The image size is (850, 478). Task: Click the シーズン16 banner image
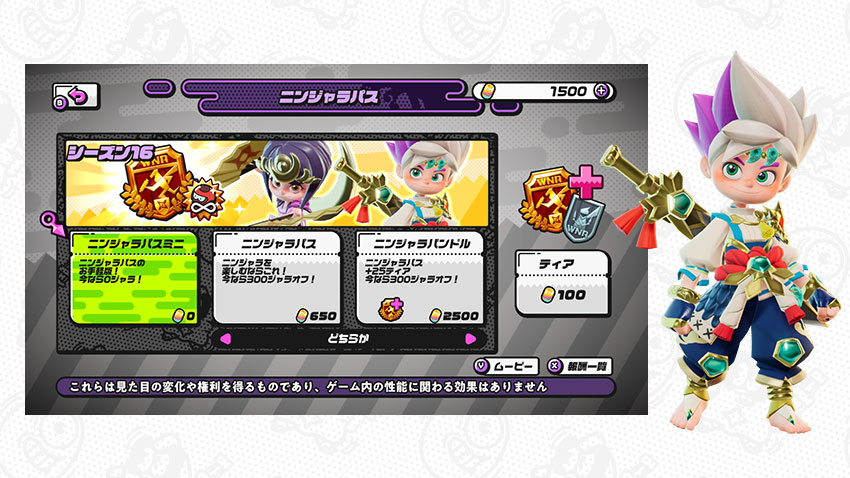click(277, 183)
